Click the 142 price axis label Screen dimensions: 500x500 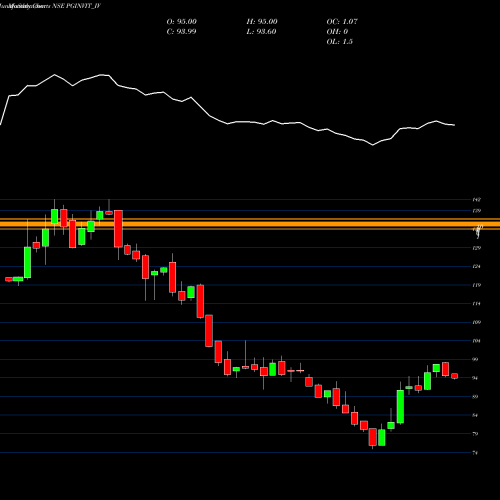(x=476, y=200)
